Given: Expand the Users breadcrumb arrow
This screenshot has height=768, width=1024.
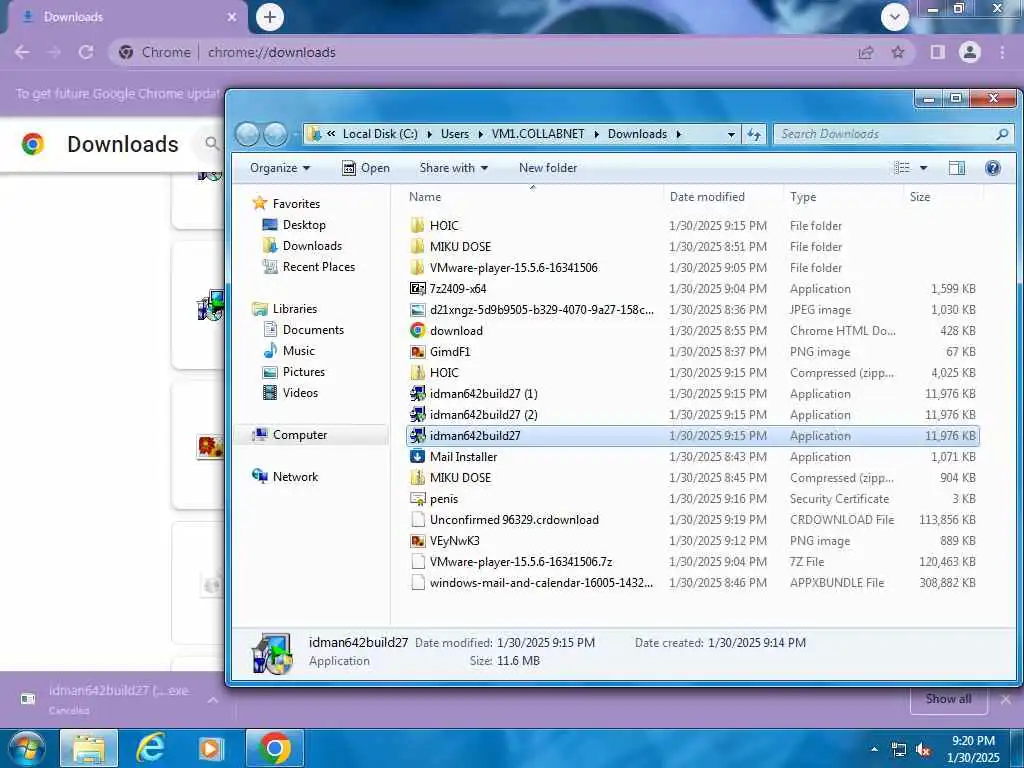Looking at the screenshot, I should tap(481, 135).
